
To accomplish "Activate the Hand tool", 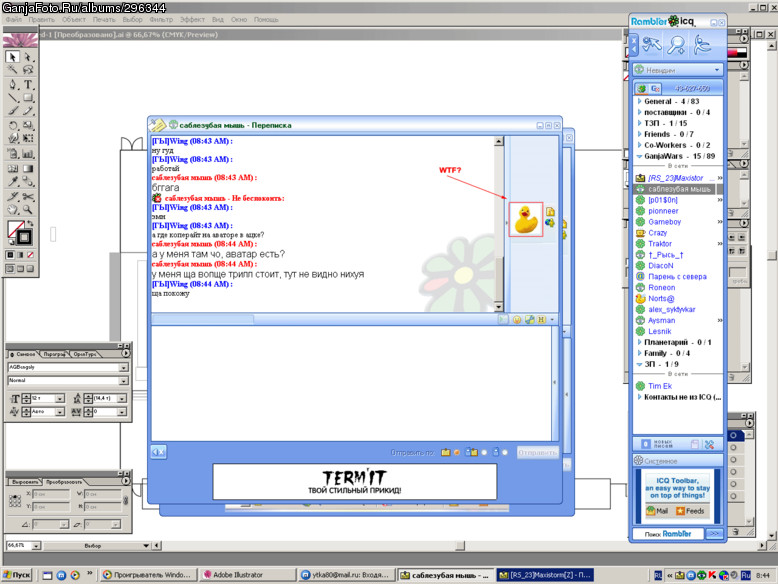I will click(13, 210).
